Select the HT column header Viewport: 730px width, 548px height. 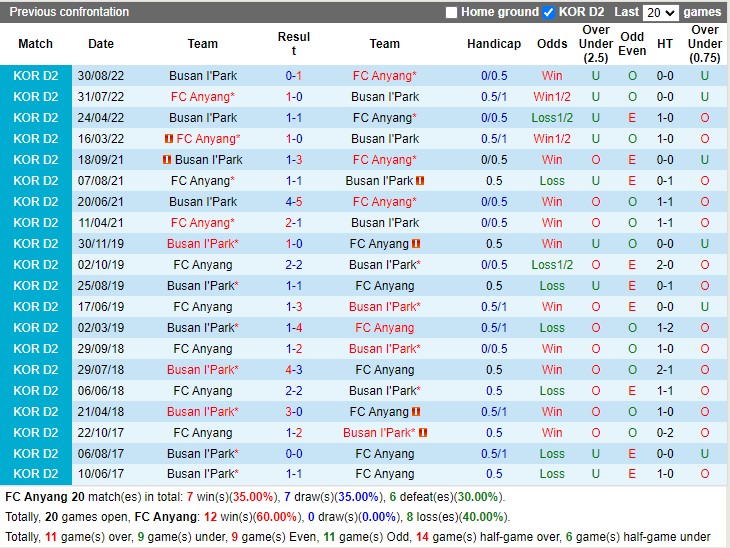point(665,44)
